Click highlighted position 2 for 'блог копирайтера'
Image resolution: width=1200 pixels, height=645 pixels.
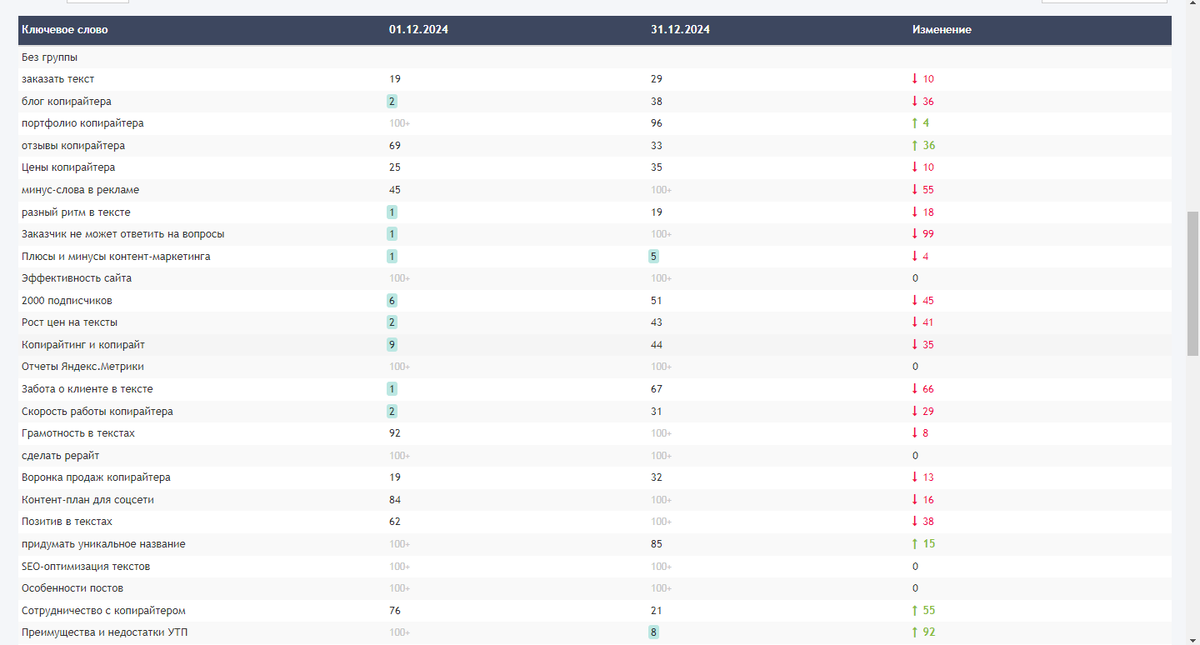point(392,101)
